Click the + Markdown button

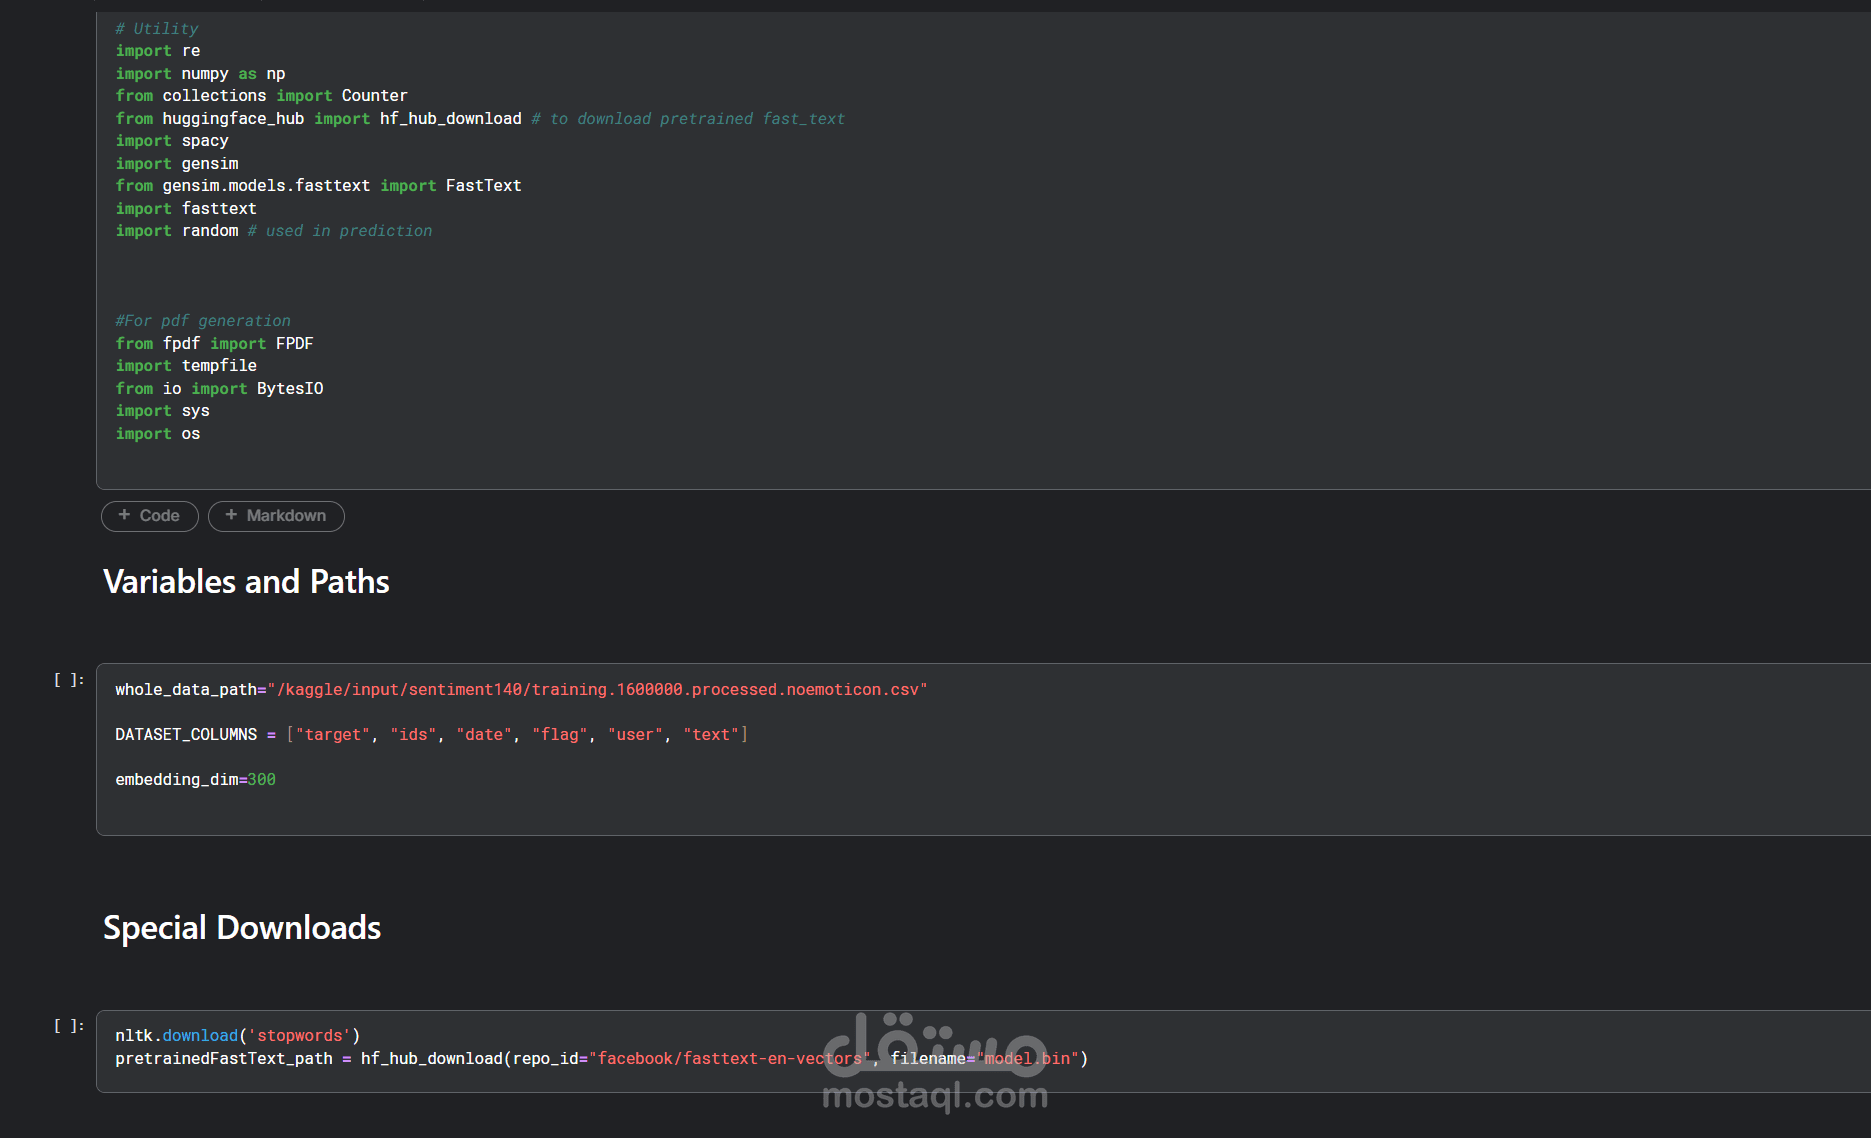(276, 516)
